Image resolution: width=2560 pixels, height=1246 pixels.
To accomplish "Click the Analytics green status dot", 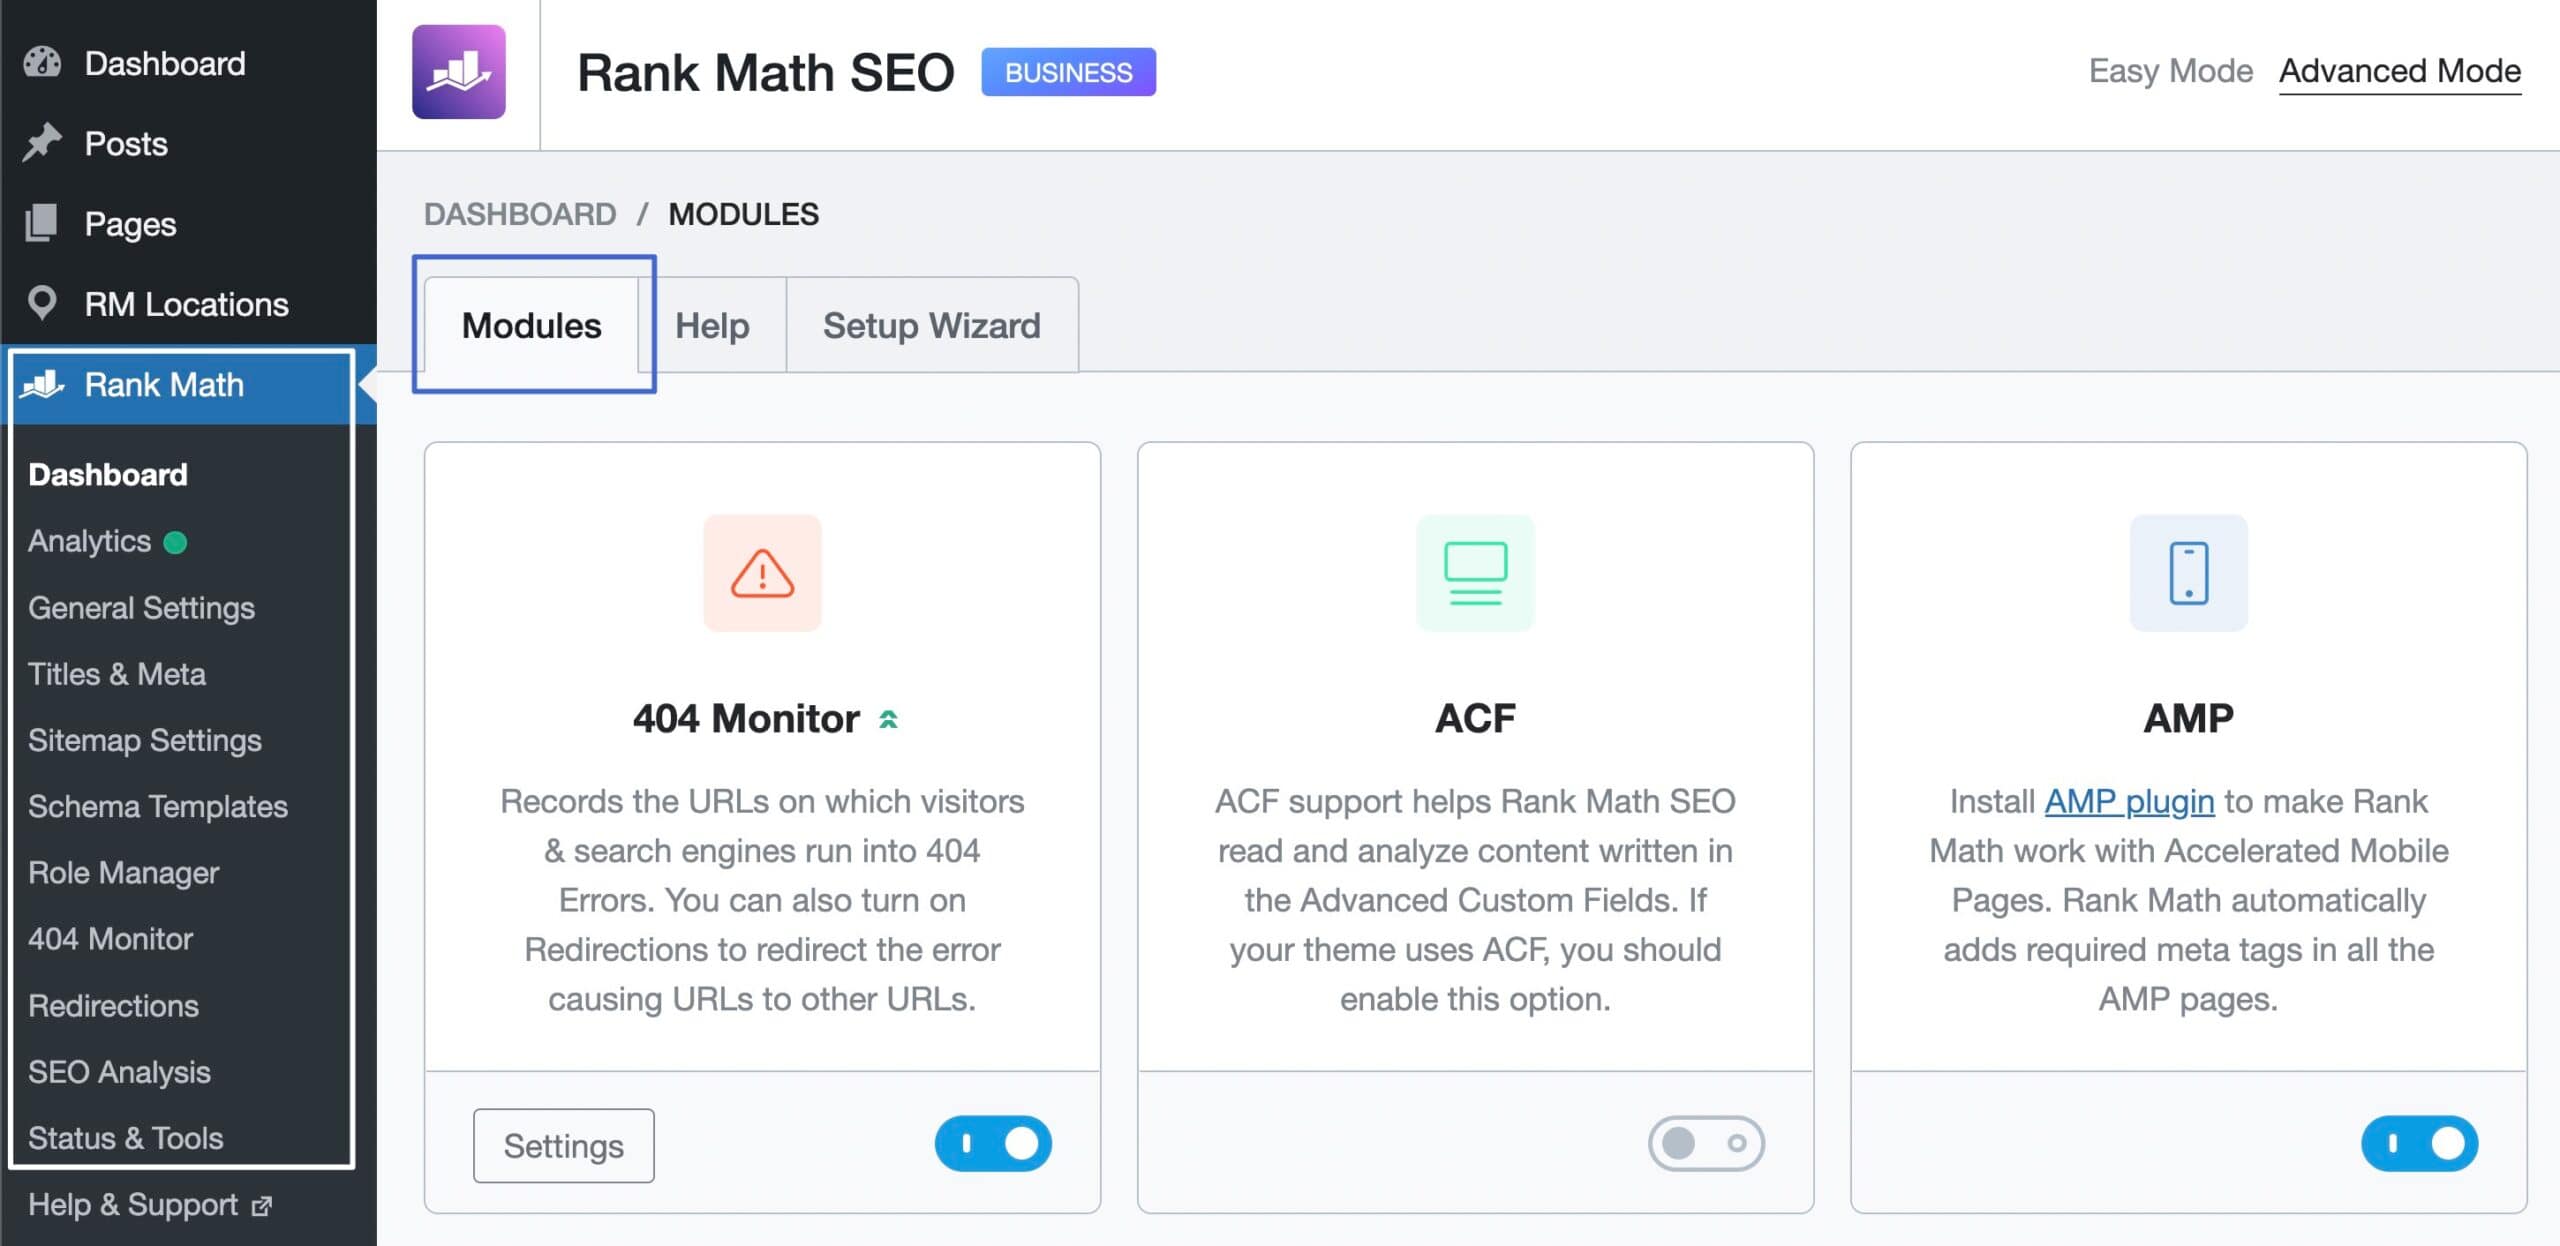I will point(176,542).
